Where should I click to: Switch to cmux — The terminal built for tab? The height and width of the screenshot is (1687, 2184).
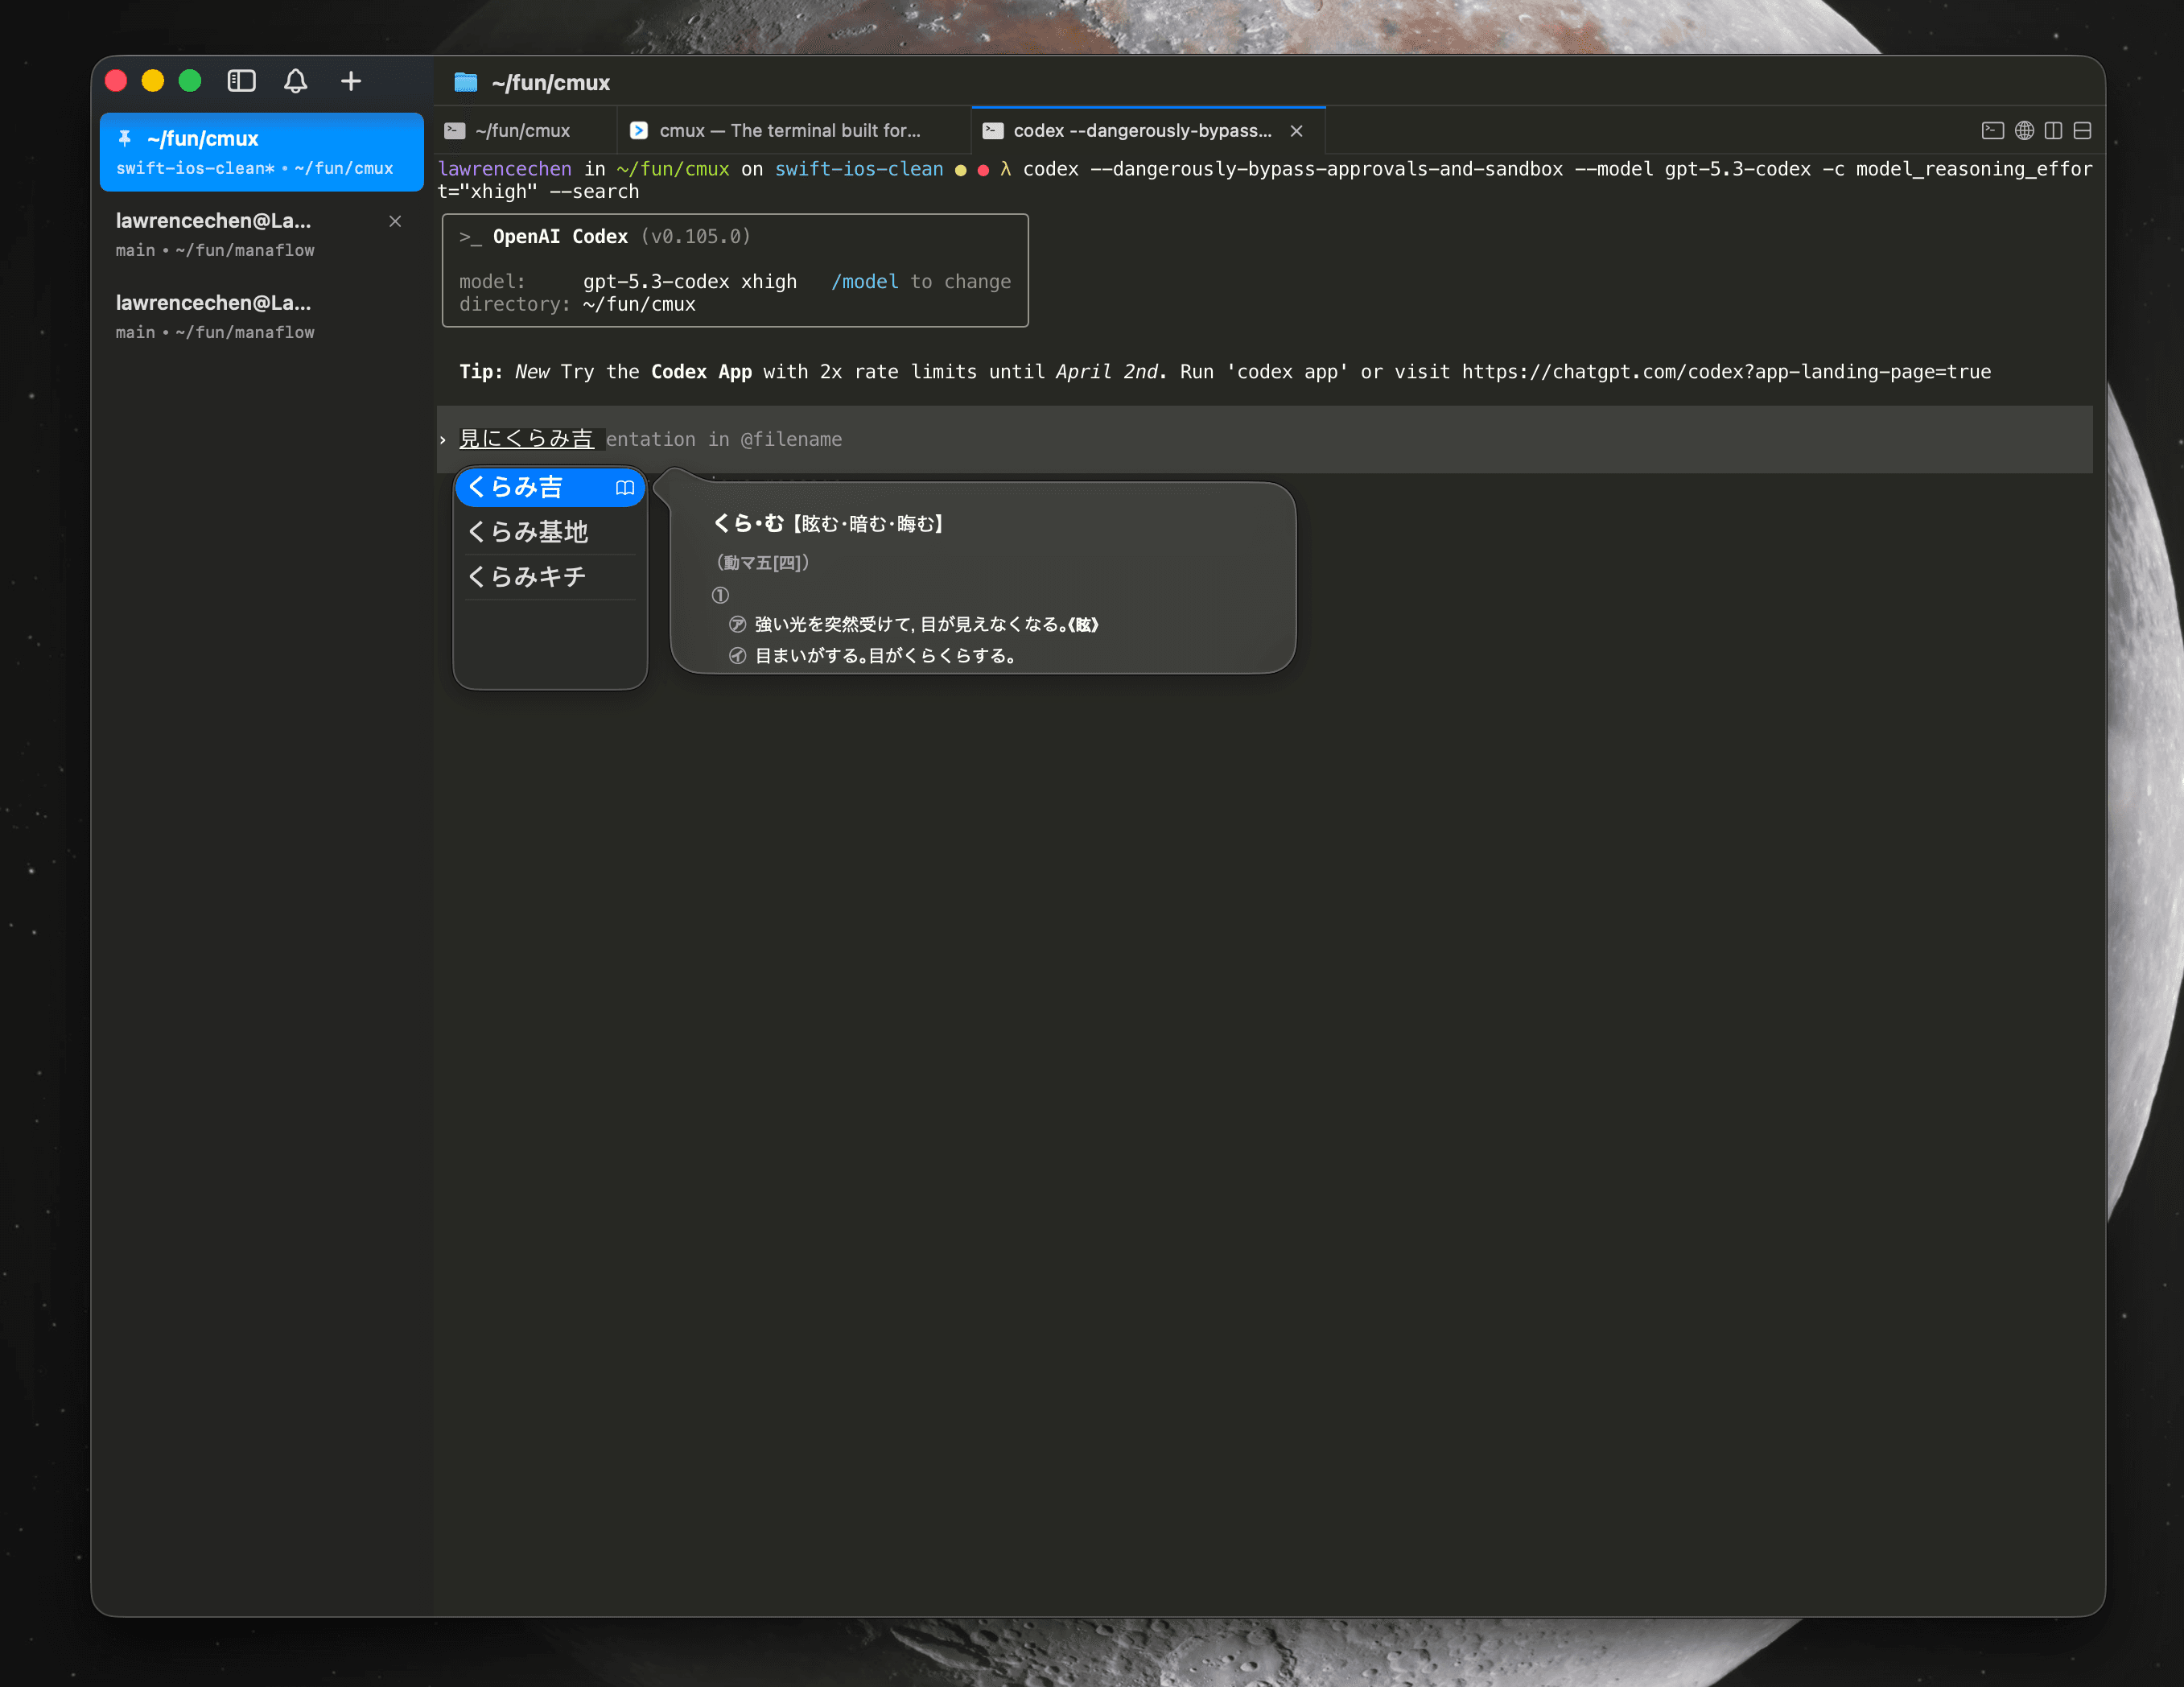pyautogui.click(x=790, y=131)
